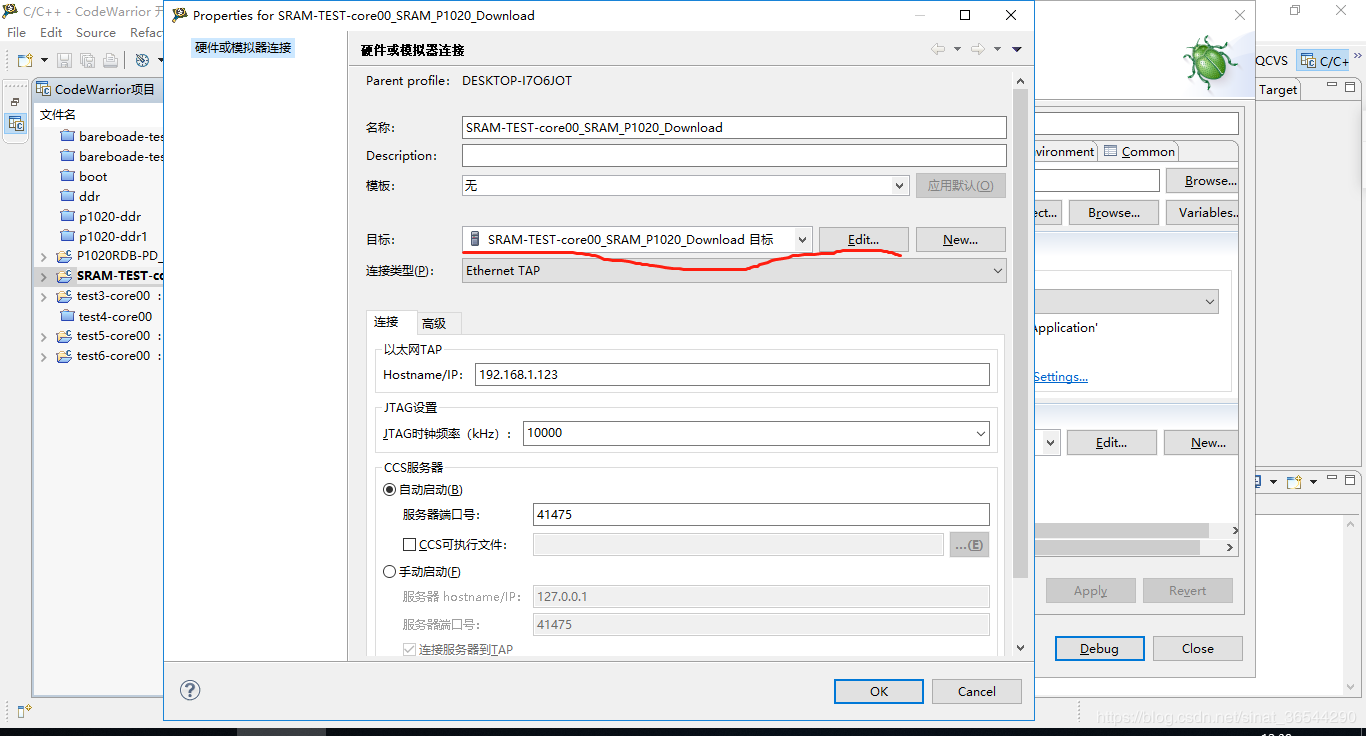Click the help question mark icon
Image resolution: width=1366 pixels, height=736 pixels.
(x=190, y=690)
